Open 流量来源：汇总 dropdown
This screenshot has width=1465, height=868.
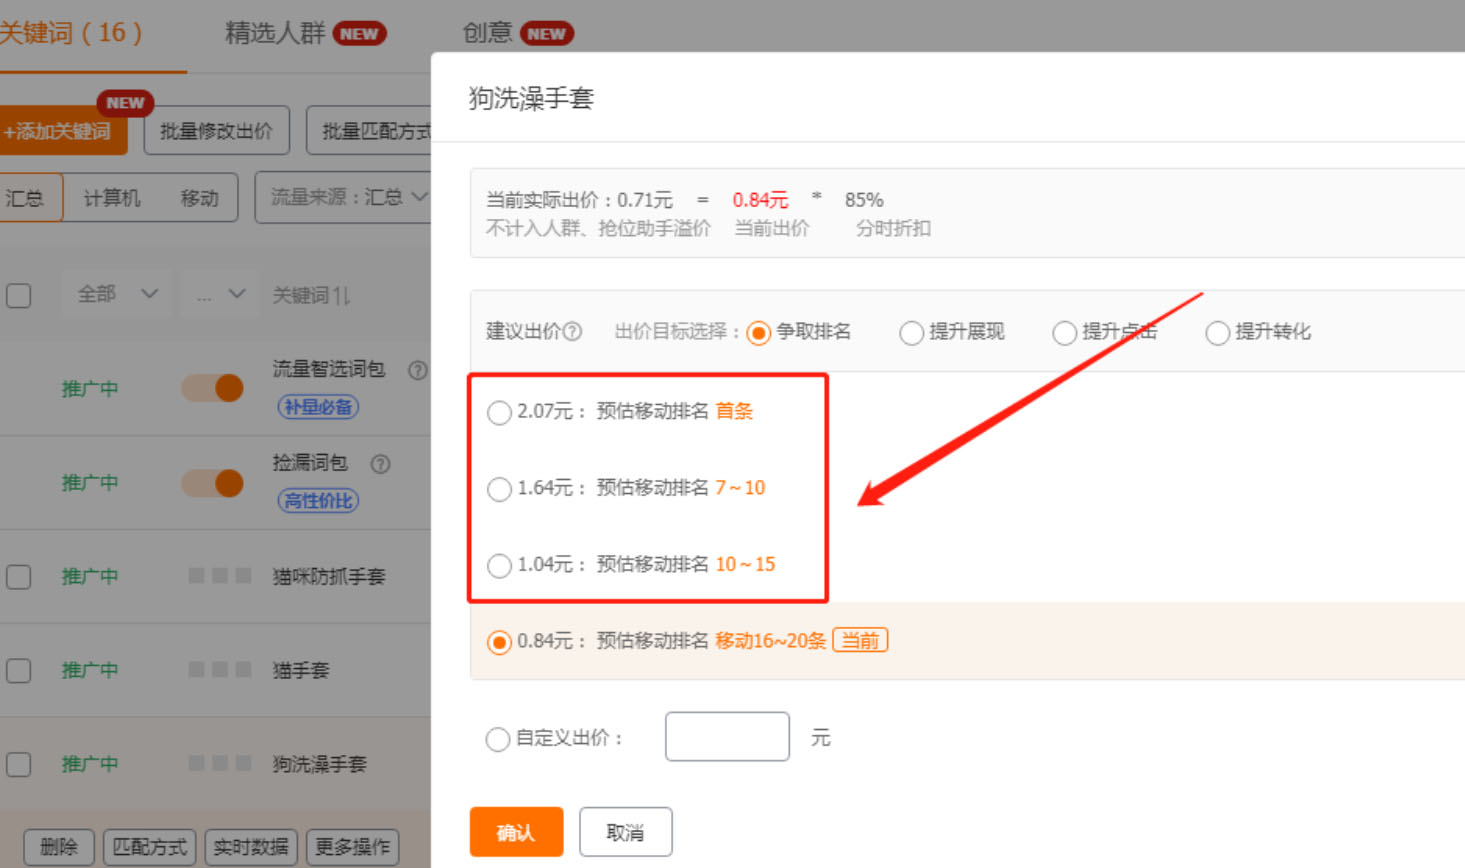tap(344, 197)
